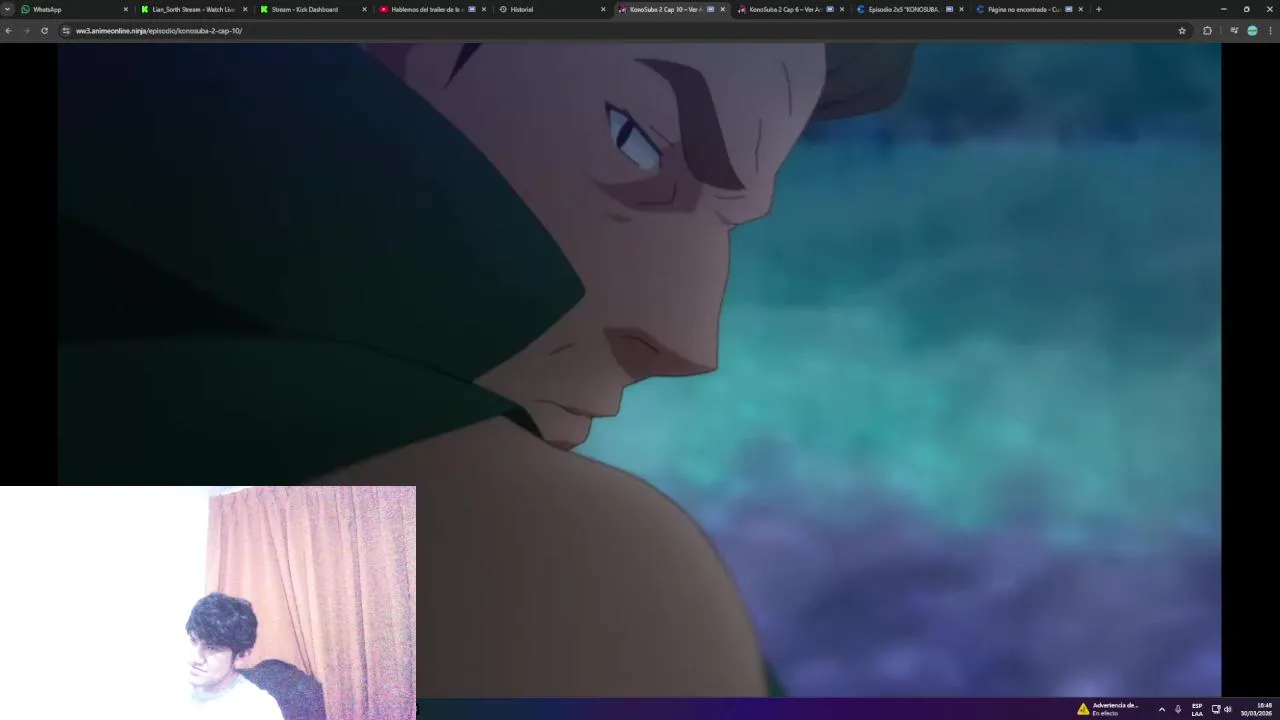
Task: Close the Kick Dashboard tab
Action: point(364,9)
